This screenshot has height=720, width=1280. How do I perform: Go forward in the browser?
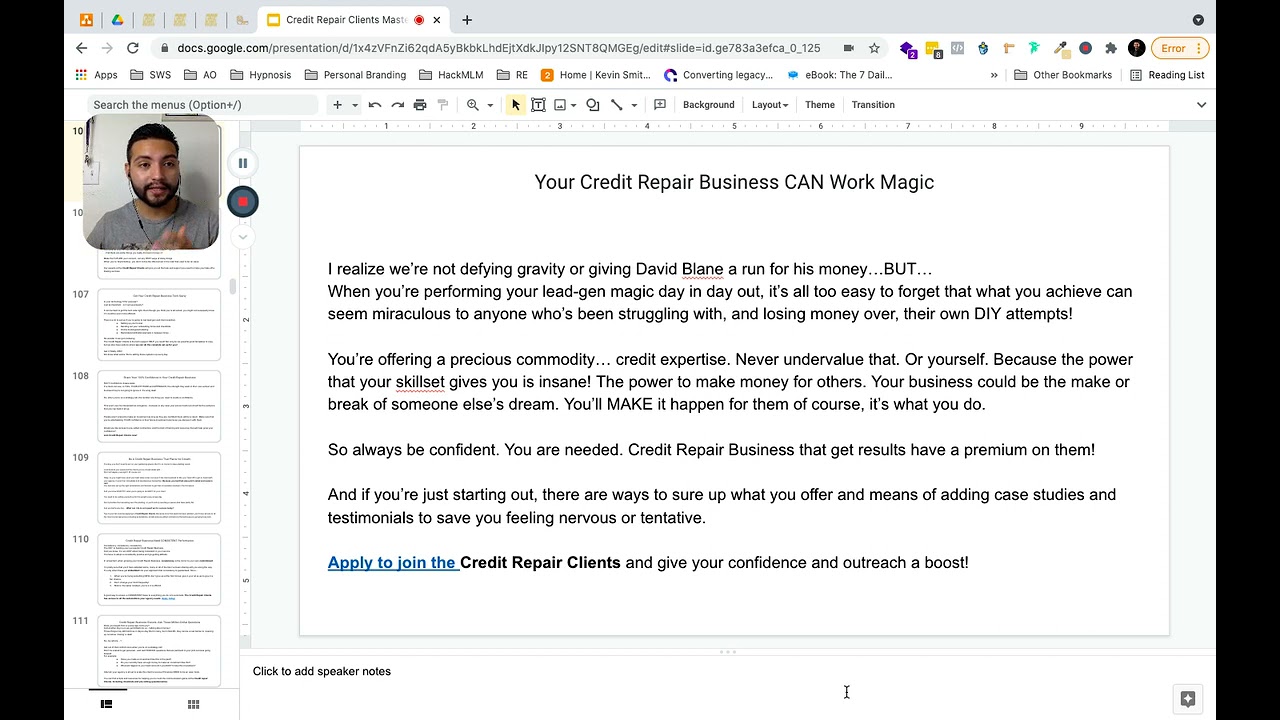tap(107, 48)
